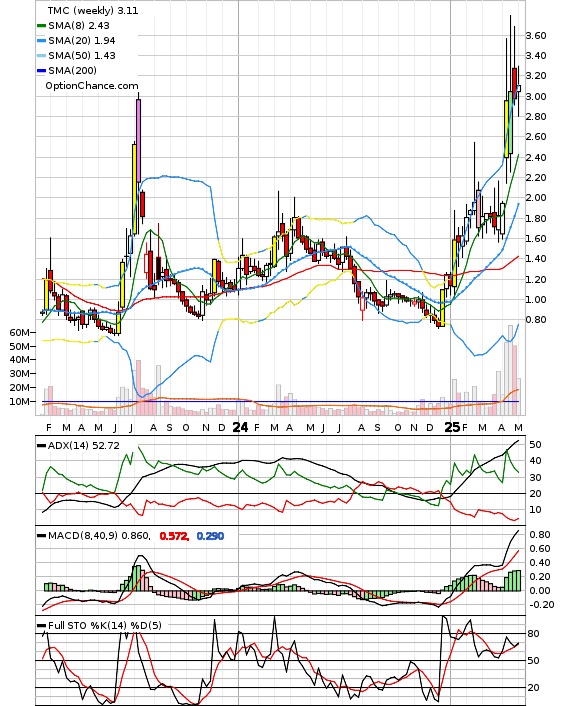Click the black Full STO legend line marker
The image size is (566, 706).
pyautogui.click(x=41, y=625)
